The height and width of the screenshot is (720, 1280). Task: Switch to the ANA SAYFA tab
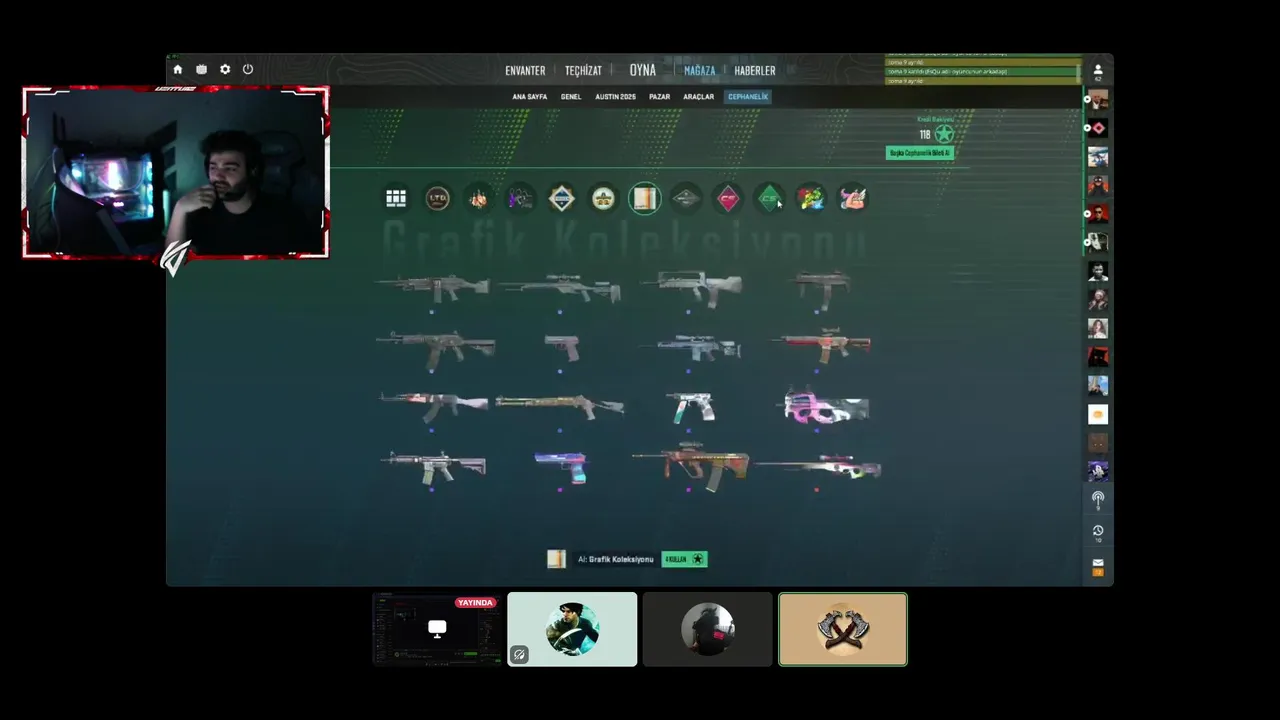point(530,97)
